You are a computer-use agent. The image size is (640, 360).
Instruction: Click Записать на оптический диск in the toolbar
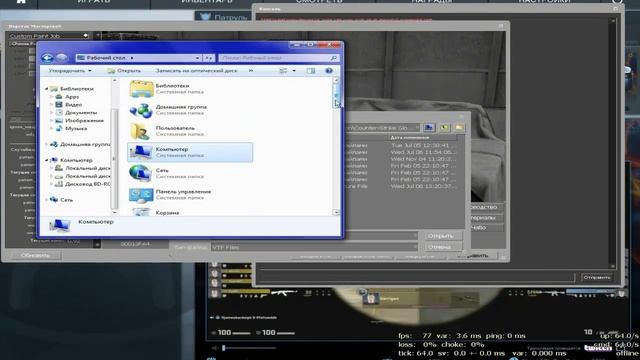click(196, 71)
